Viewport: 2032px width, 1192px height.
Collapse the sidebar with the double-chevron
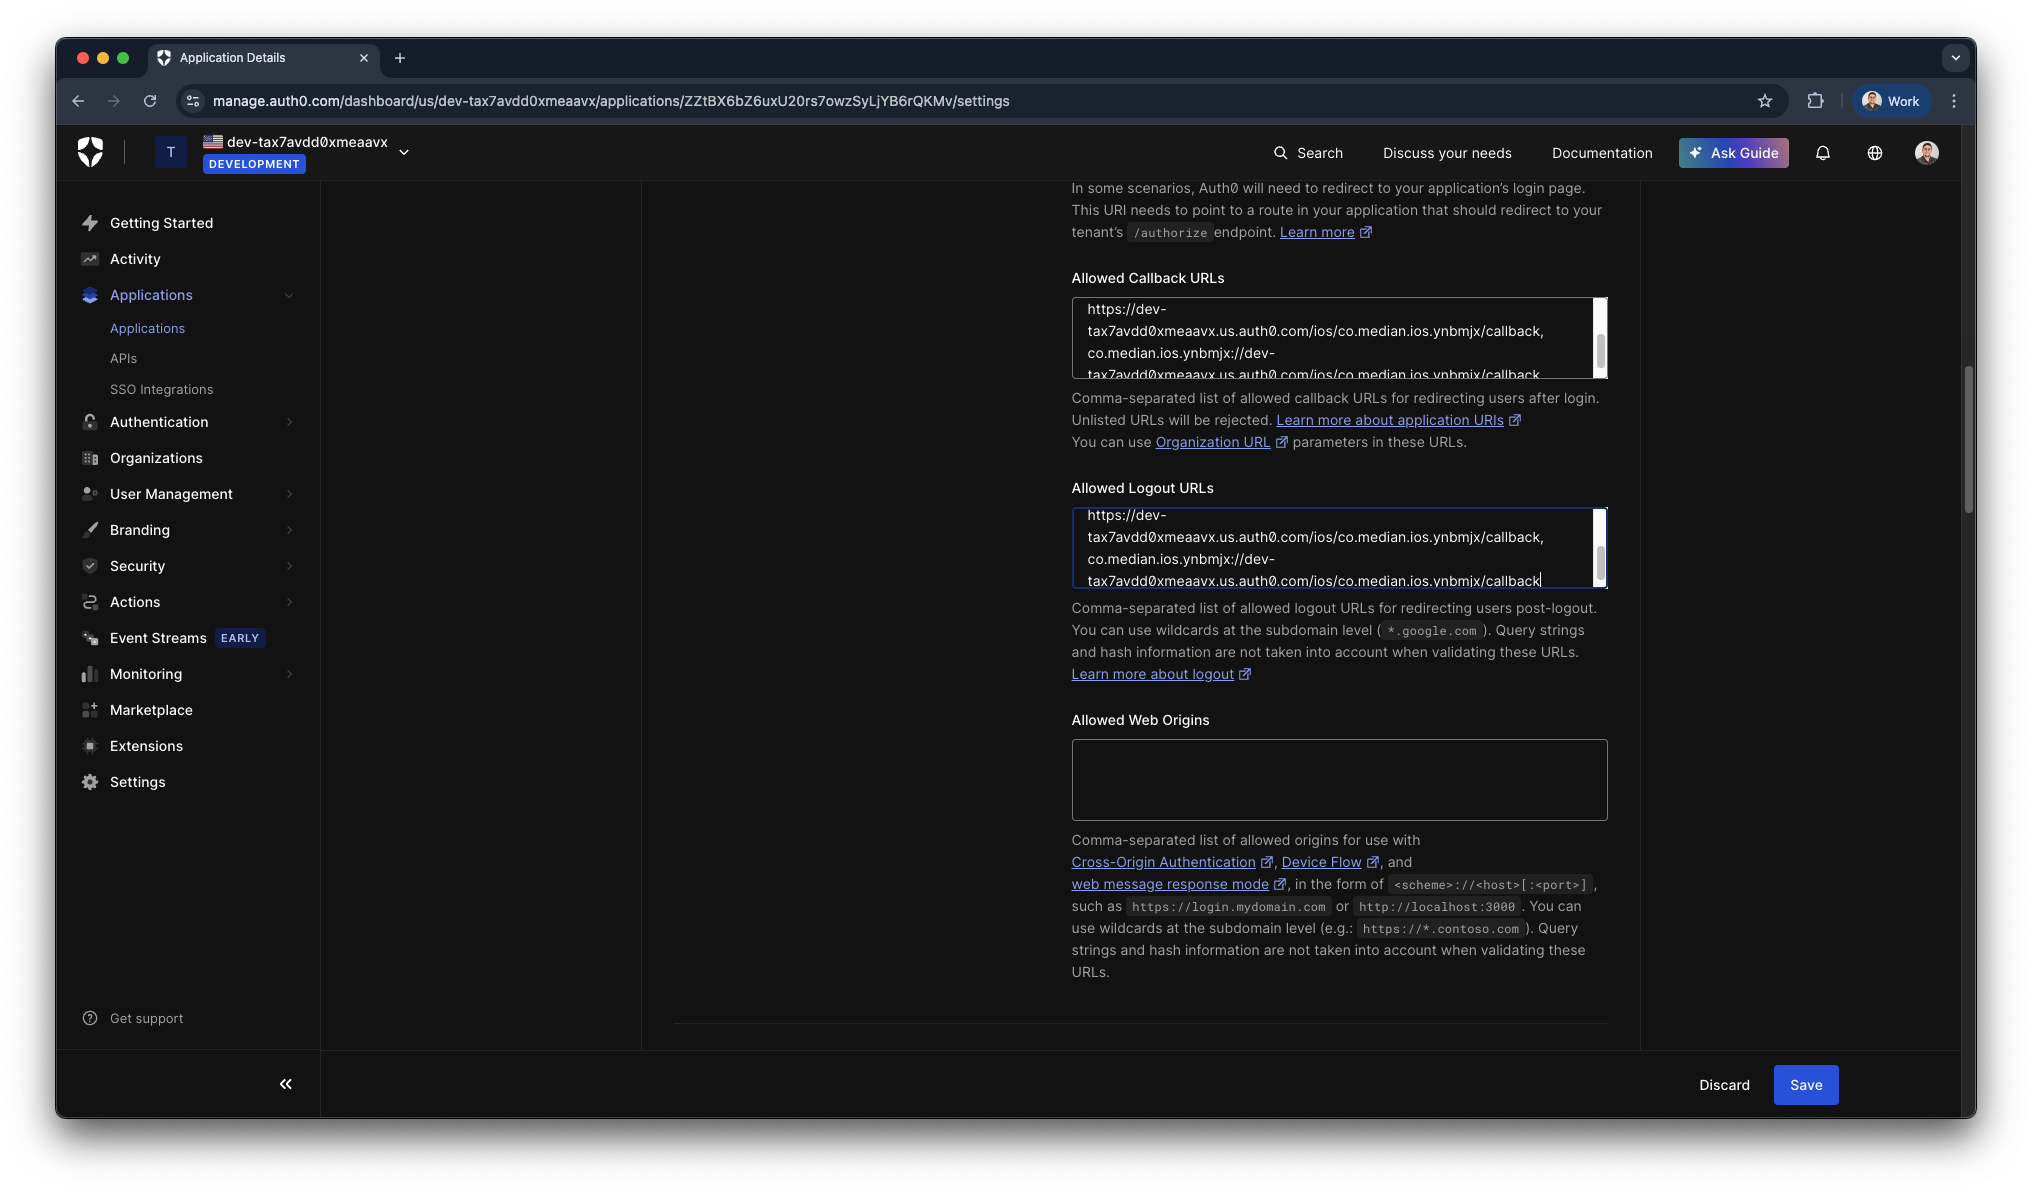click(x=285, y=1084)
